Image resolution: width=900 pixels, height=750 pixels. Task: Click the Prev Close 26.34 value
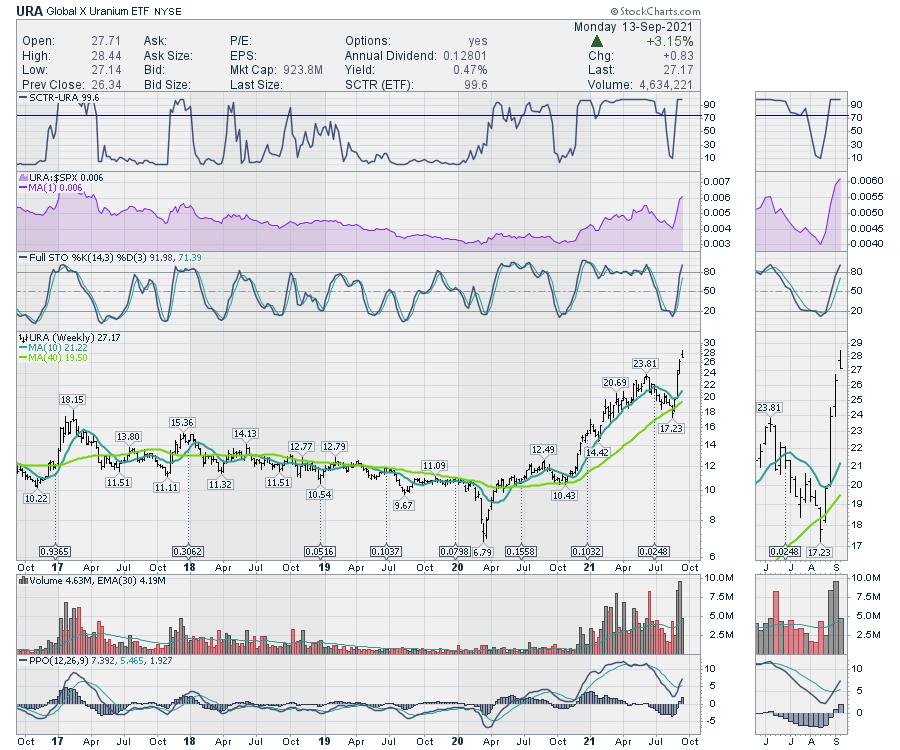(106, 84)
